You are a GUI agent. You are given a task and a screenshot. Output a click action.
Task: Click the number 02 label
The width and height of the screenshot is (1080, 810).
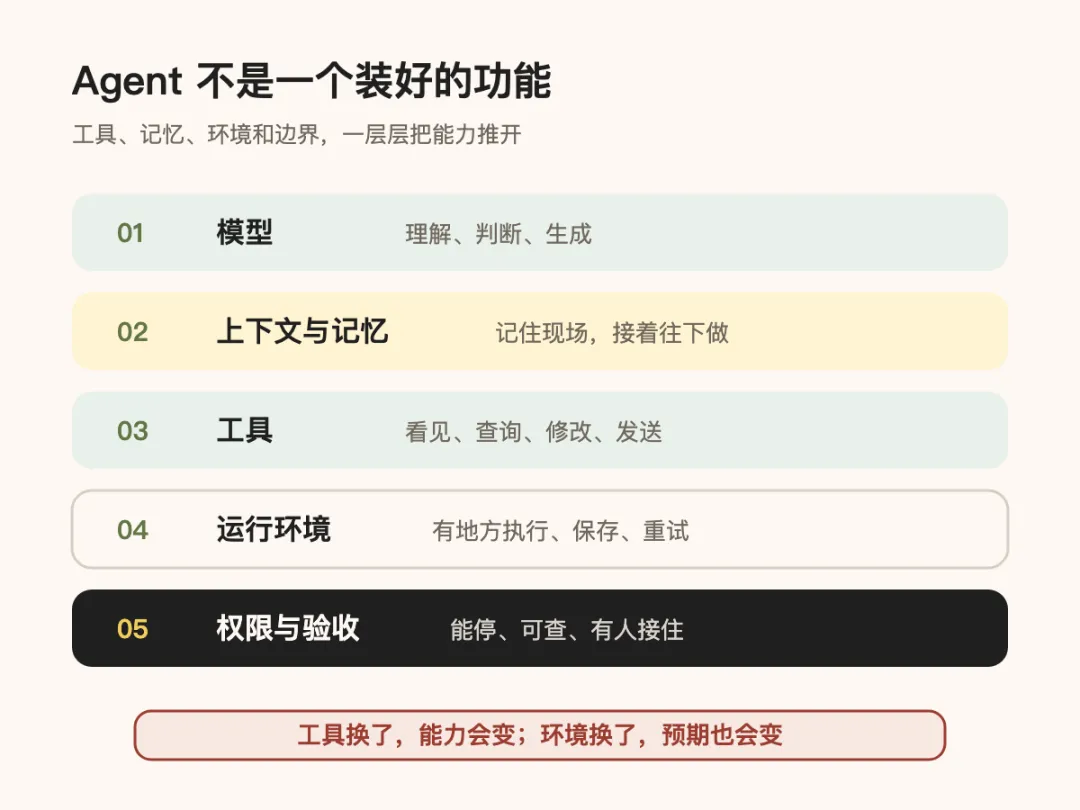[x=132, y=333]
